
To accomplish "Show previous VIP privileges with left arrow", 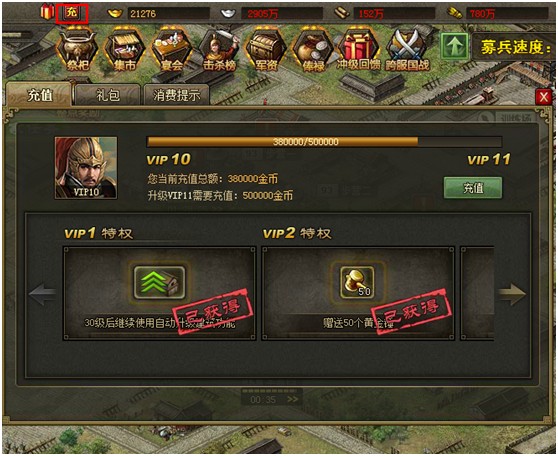I will point(42,294).
